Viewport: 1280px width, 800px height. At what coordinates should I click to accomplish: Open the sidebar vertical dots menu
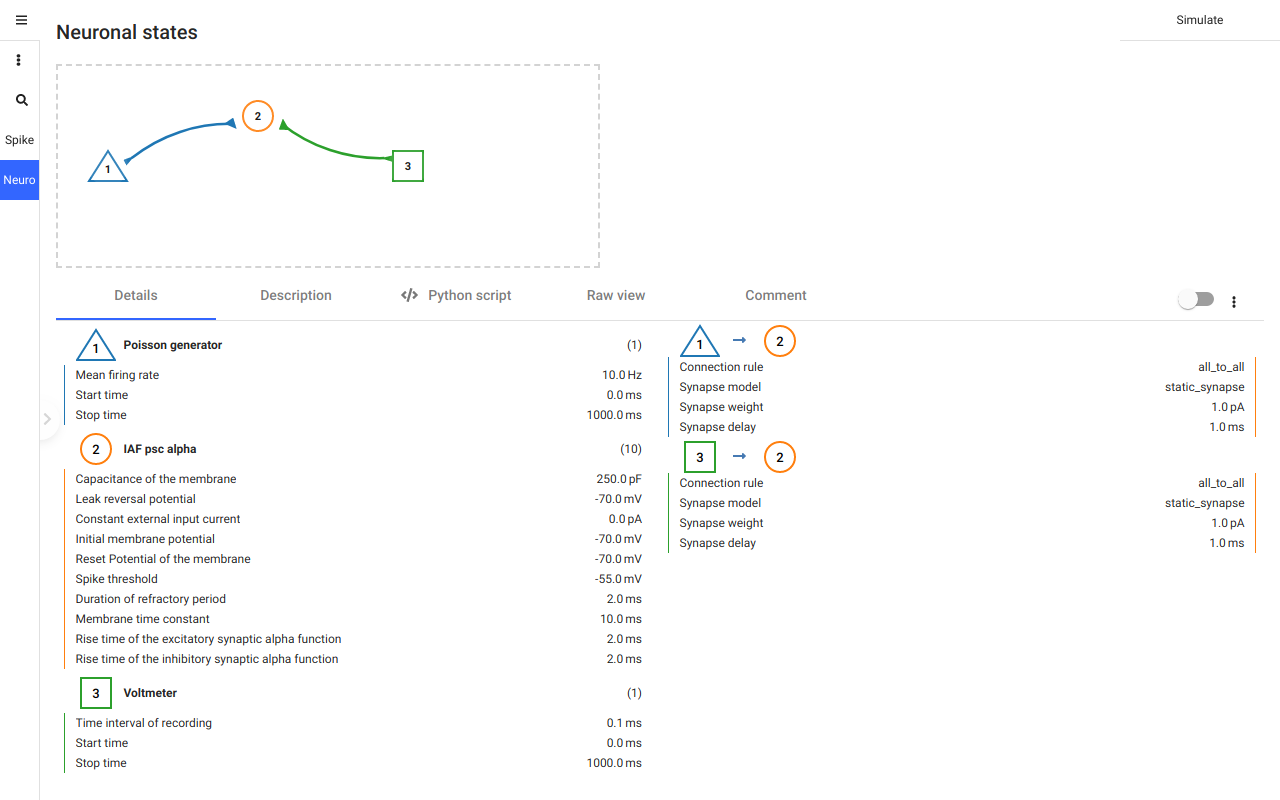click(x=18, y=60)
